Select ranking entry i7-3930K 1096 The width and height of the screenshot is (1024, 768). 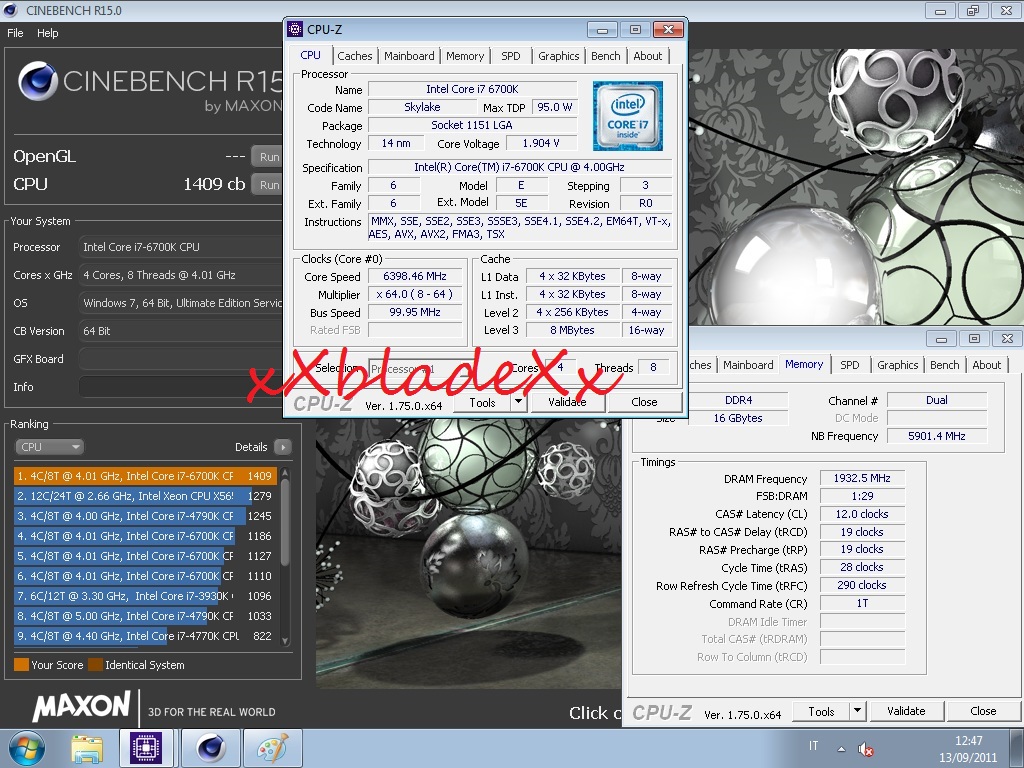point(145,596)
